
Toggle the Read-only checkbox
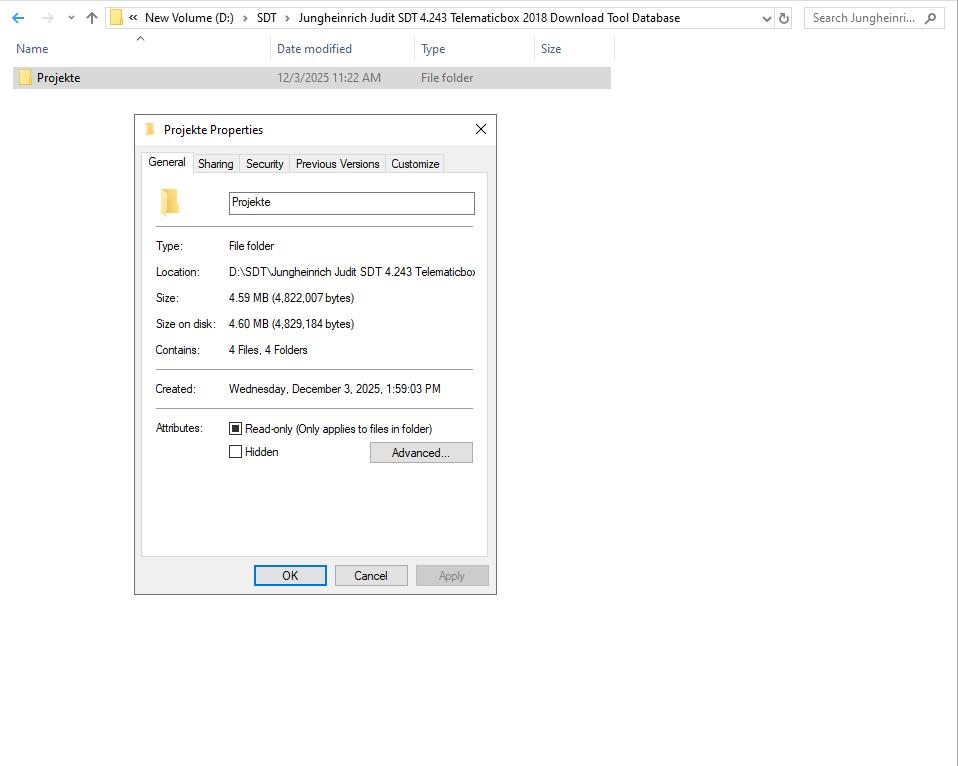(x=235, y=429)
